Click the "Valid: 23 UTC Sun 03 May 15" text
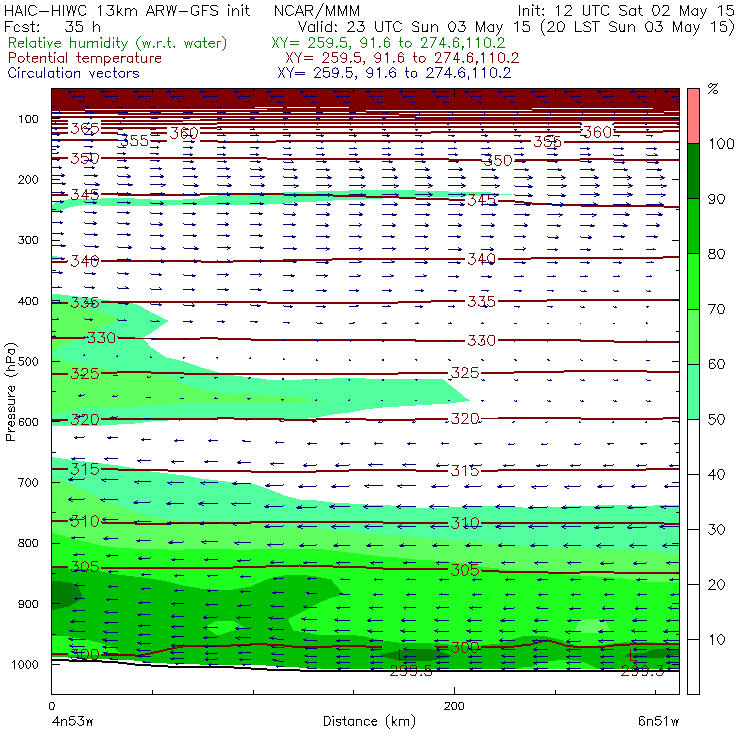The width and height of the screenshot is (740, 740). pyautogui.click(x=414, y=26)
